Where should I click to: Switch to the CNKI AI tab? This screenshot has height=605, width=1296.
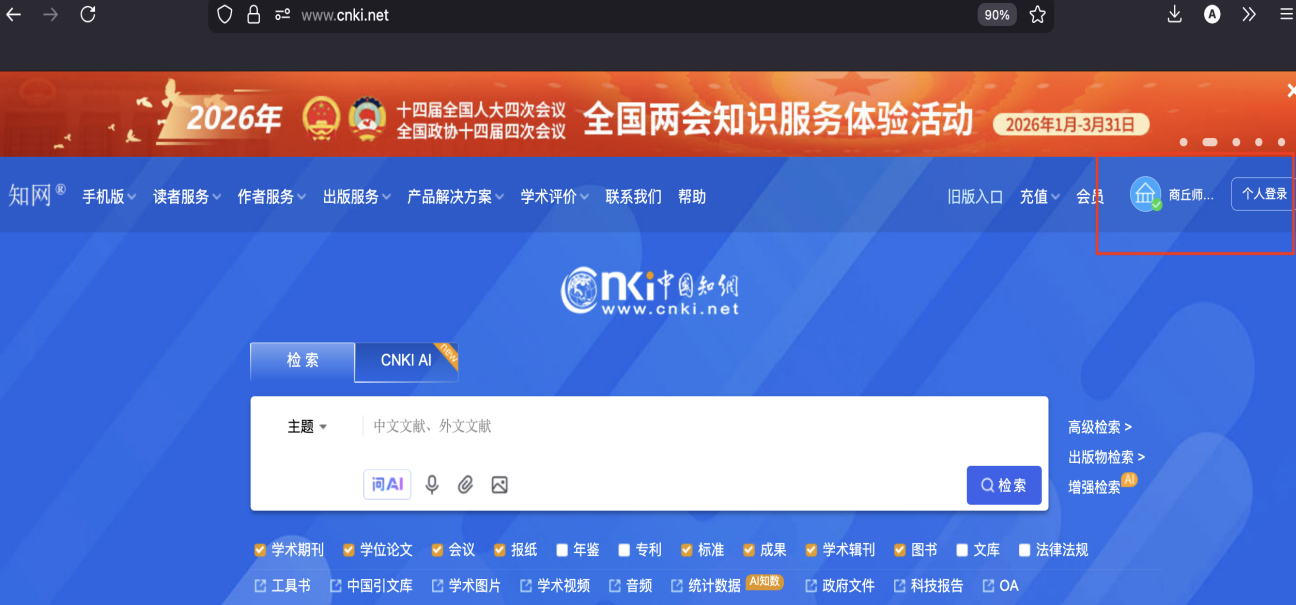406,361
